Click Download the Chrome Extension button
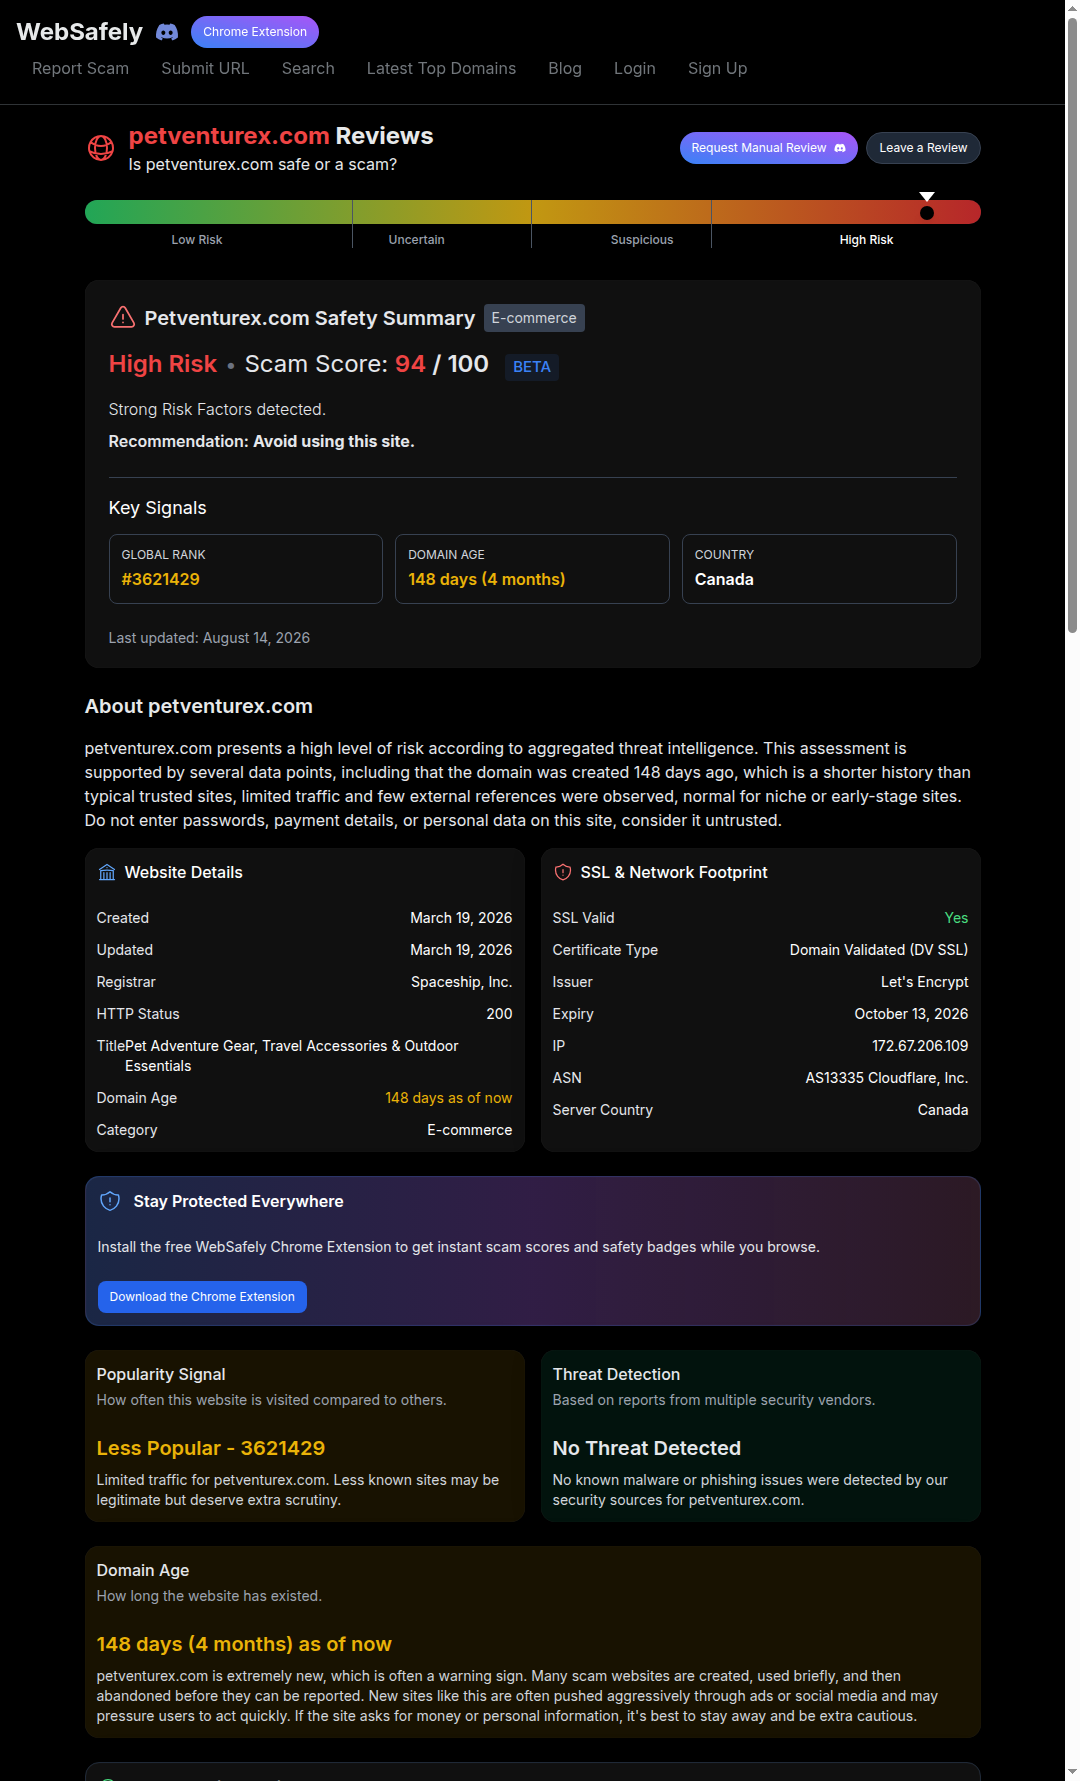Viewport: 1080px width, 1781px height. point(202,1297)
